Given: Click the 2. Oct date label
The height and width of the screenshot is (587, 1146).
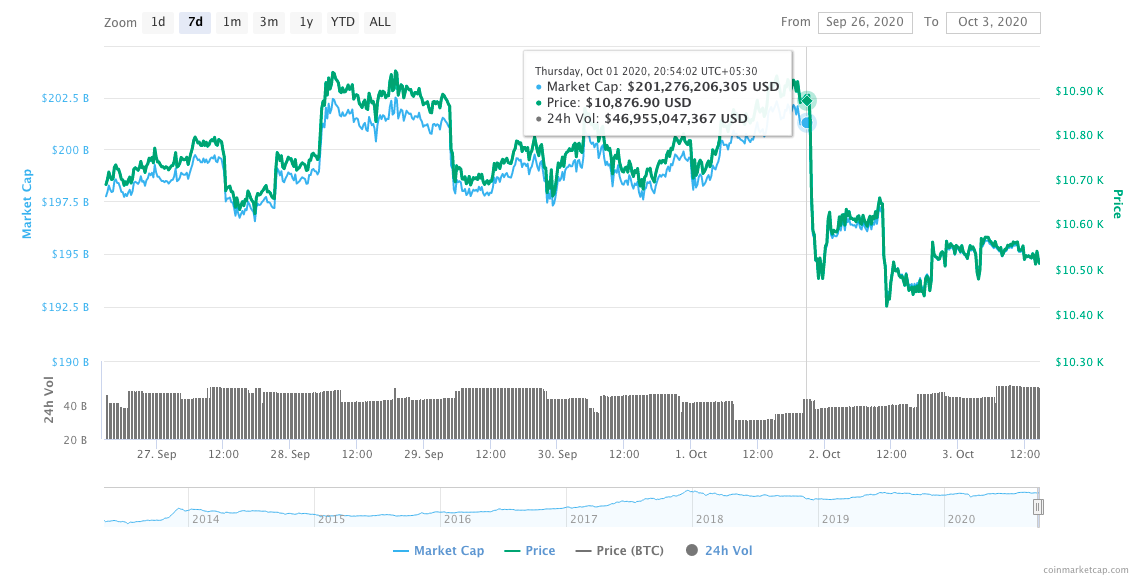Looking at the screenshot, I should pos(824,454).
